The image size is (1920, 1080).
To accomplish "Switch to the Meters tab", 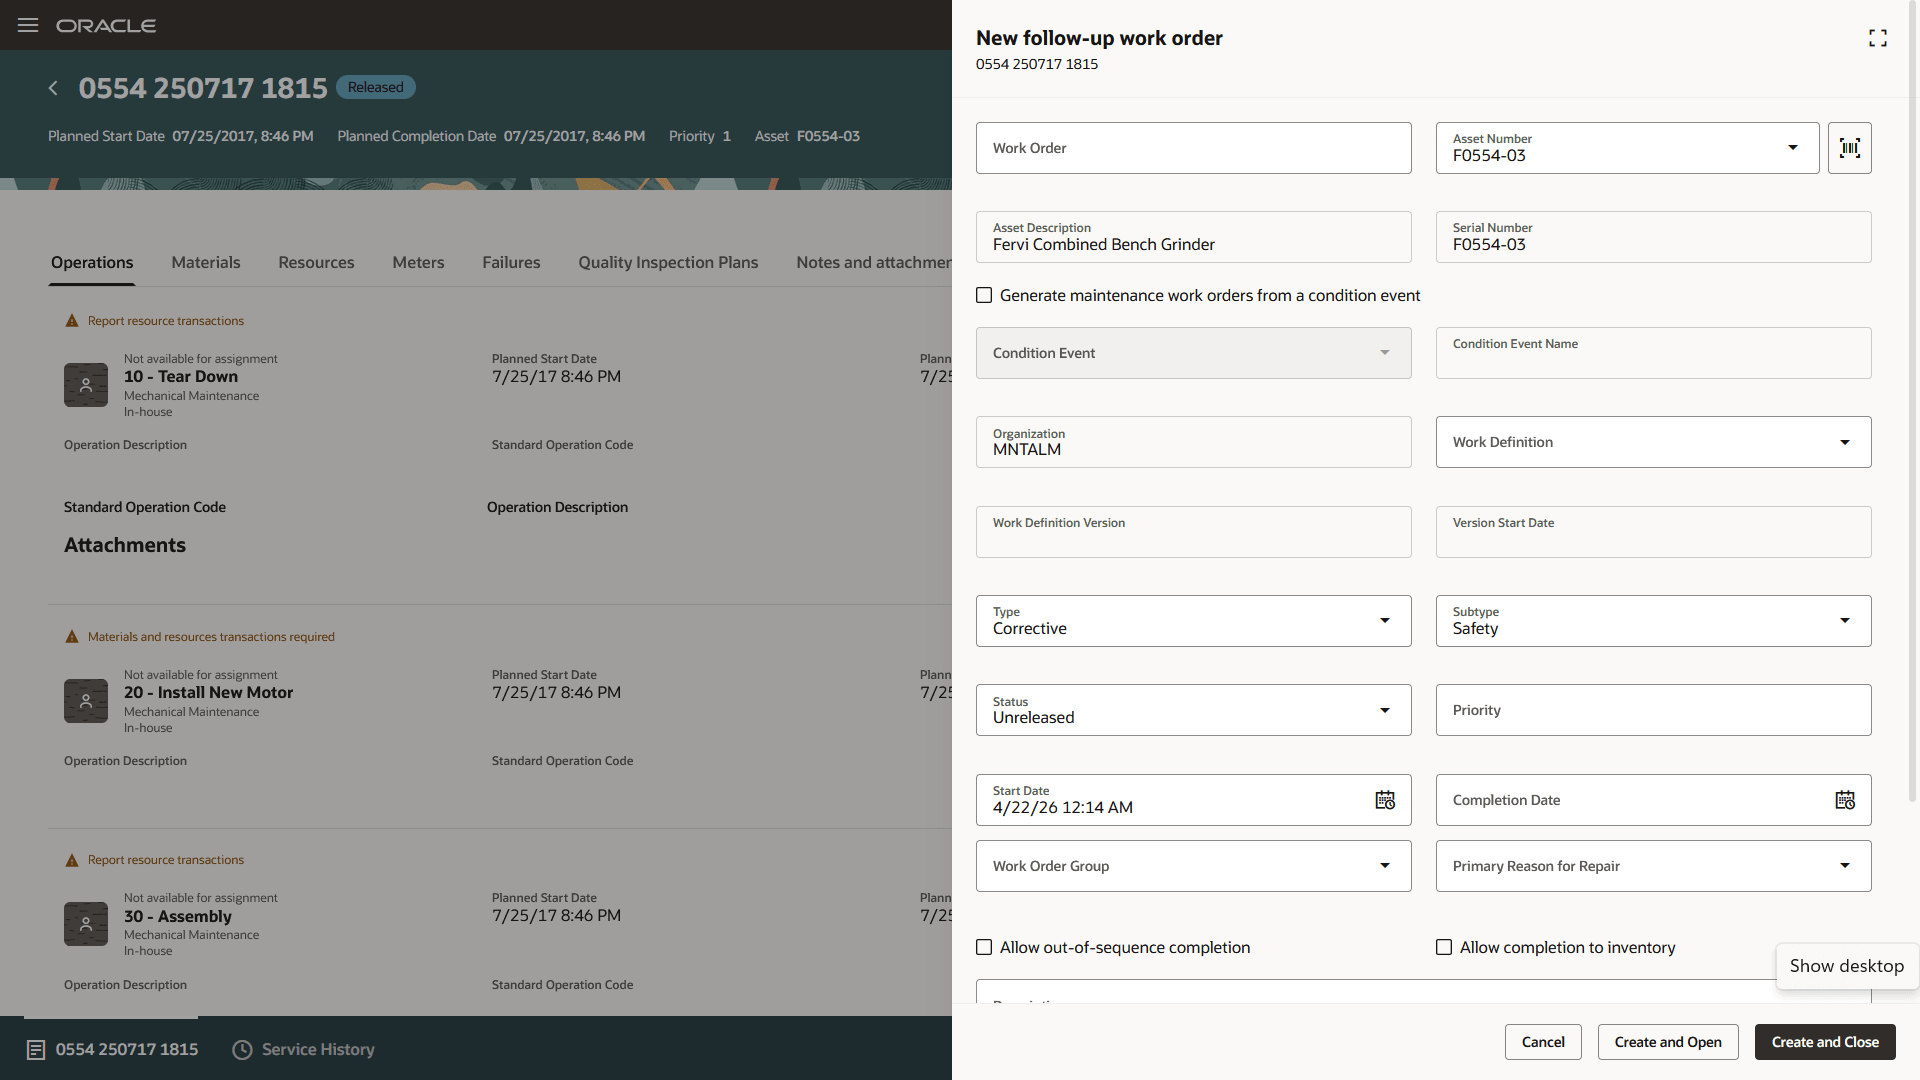I will 418,262.
